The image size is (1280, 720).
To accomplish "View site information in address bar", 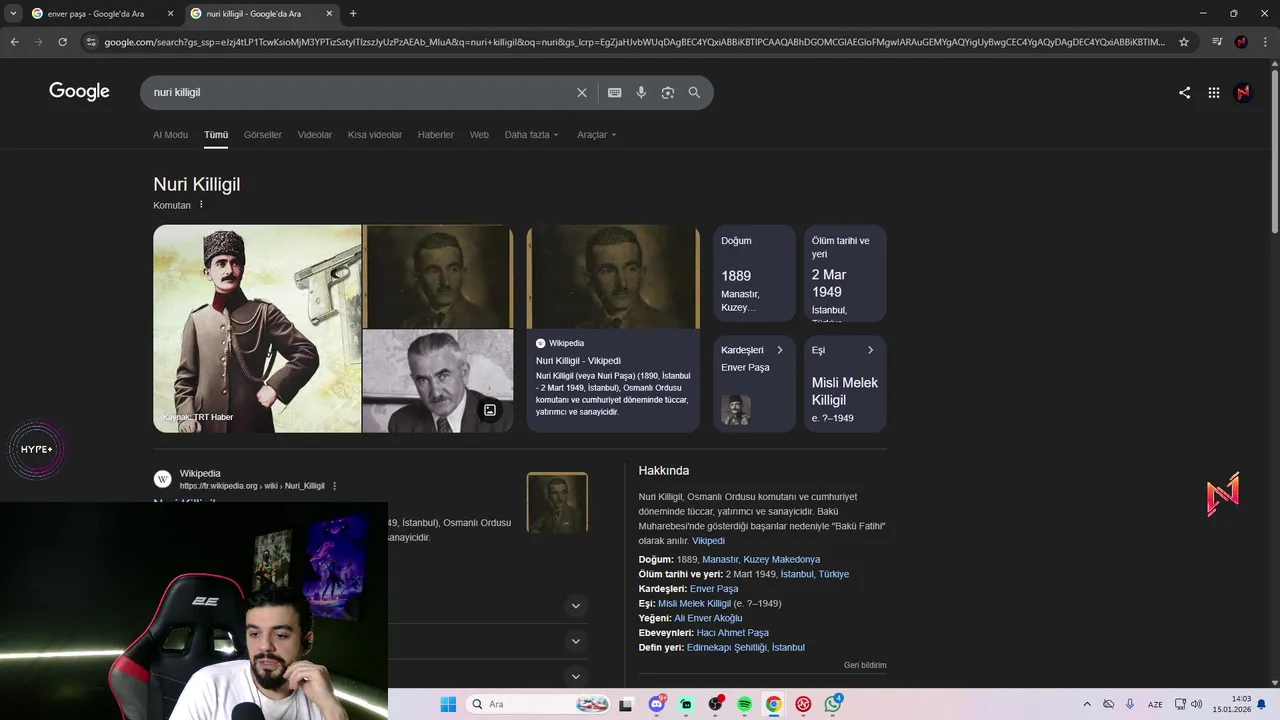I will (x=91, y=42).
